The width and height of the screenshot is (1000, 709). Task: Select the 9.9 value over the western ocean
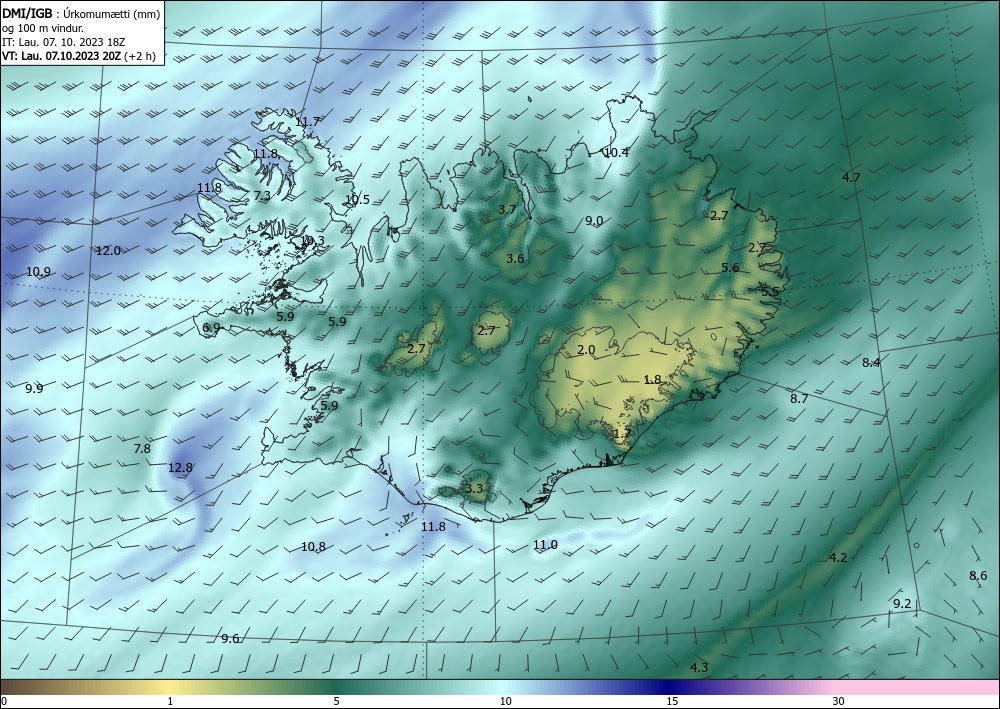coord(34,388)
